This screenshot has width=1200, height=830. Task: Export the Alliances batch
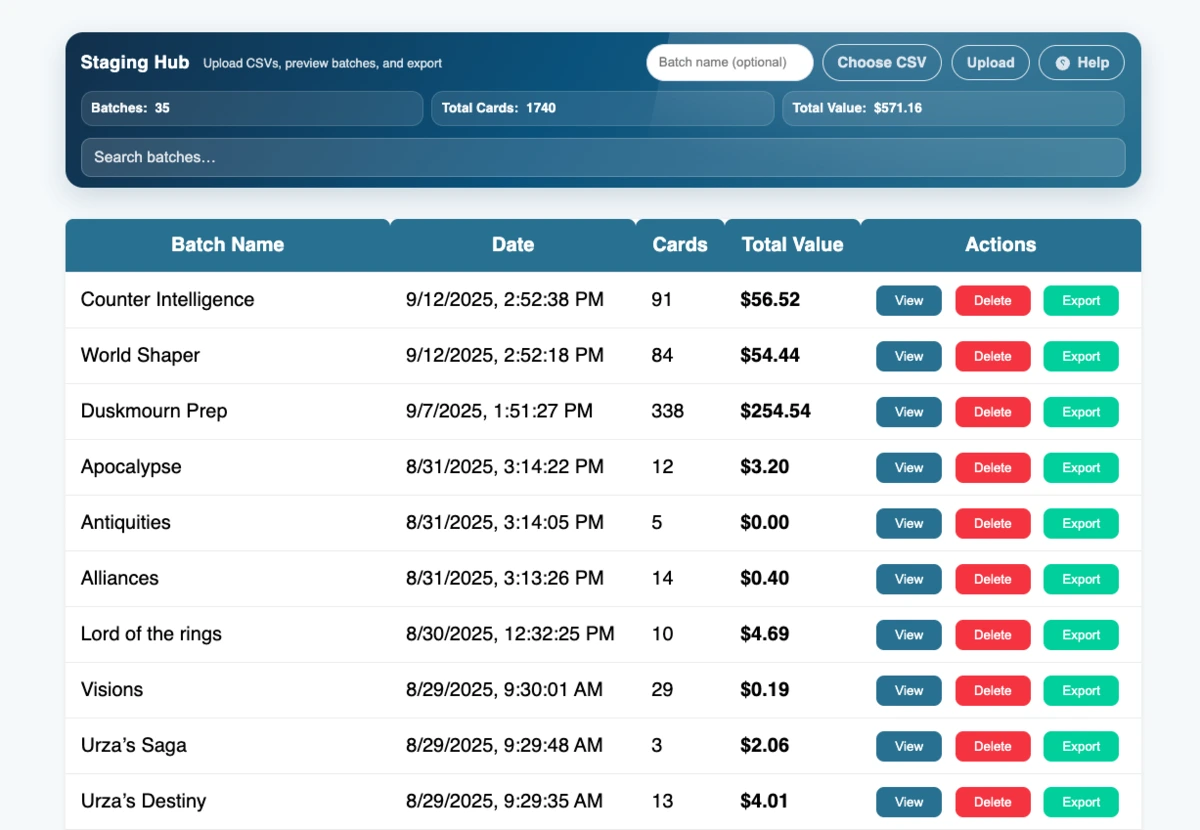click(1080, 579)
